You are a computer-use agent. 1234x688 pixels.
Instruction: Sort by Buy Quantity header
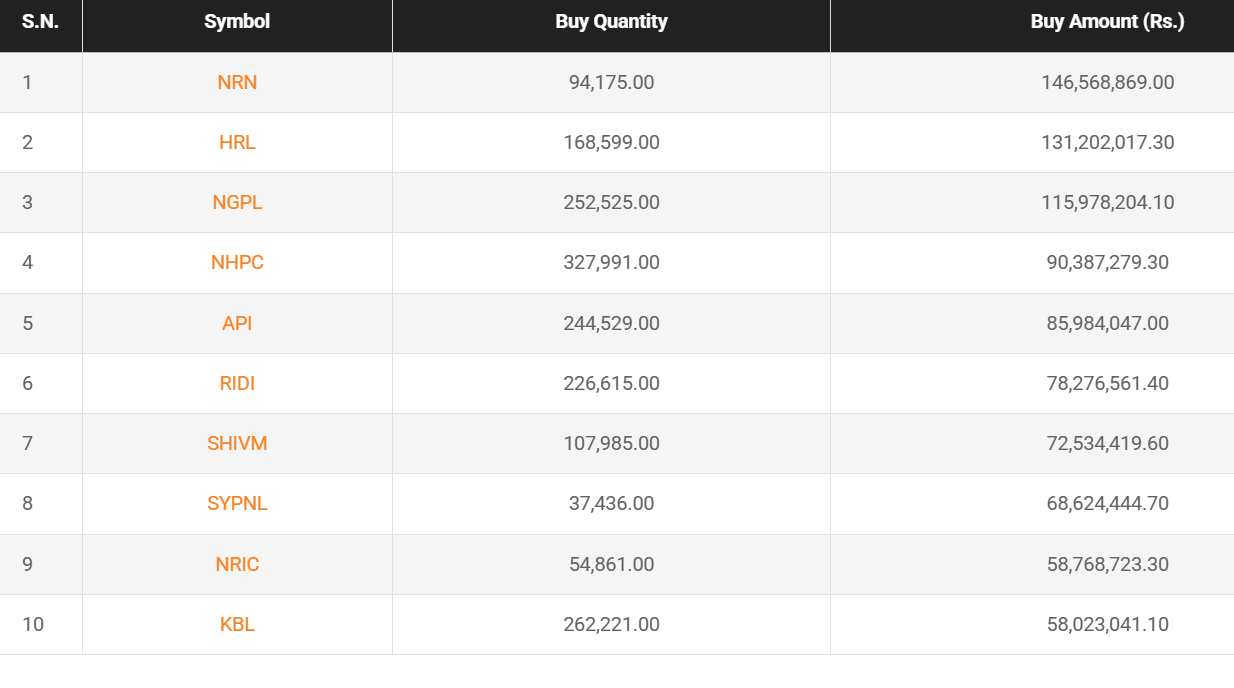(611, 21)
